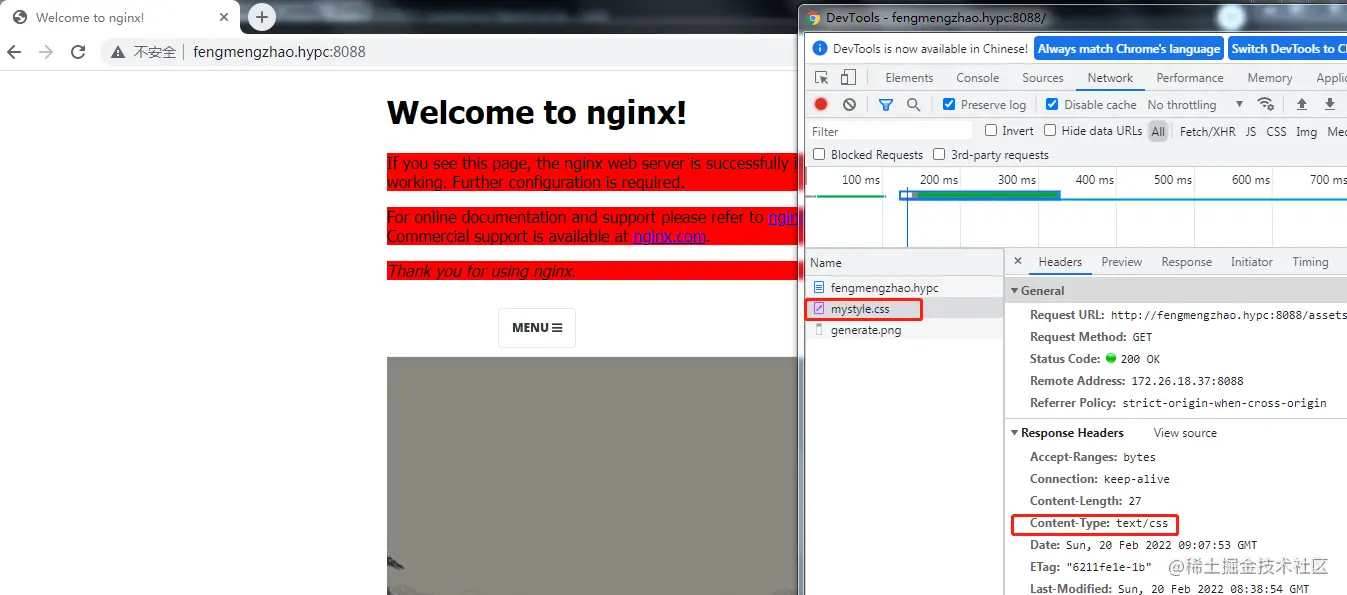Filter requests by CSS
The height and width of the screenshot is (595, 1347).
tap(1276, 131)
